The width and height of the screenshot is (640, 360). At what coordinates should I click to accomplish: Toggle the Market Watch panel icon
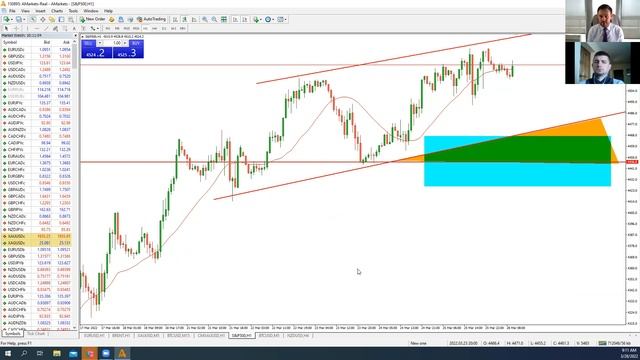(x=33, y=19)
